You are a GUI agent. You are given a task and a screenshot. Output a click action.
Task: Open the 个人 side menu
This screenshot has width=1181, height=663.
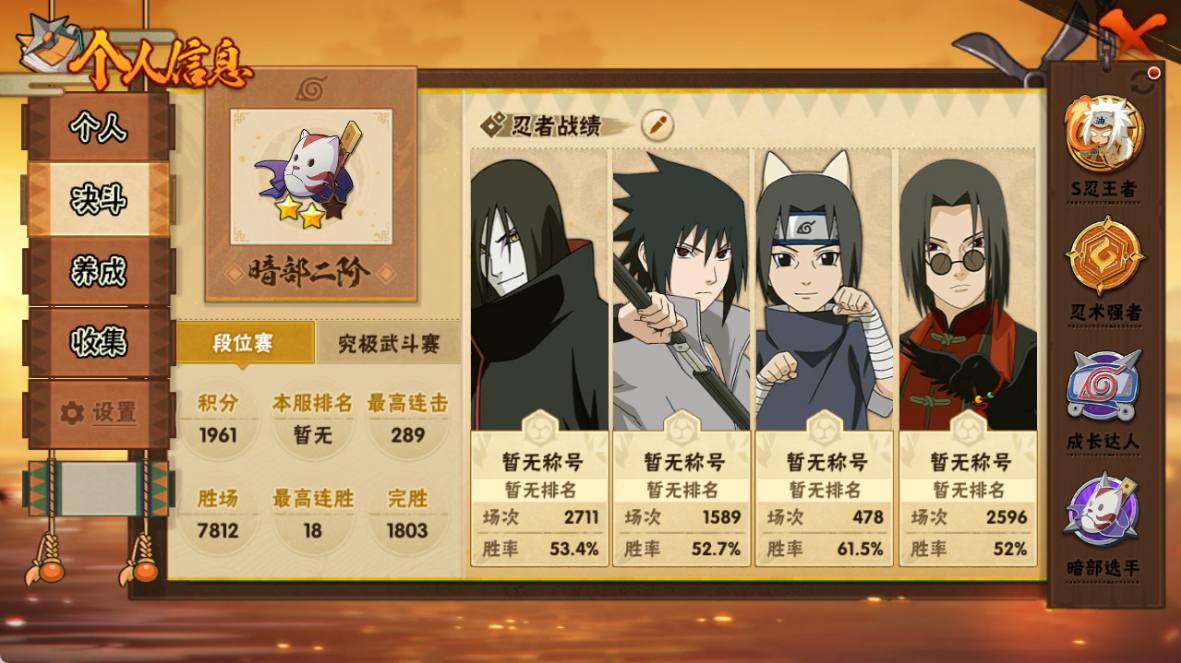[98, 127]
